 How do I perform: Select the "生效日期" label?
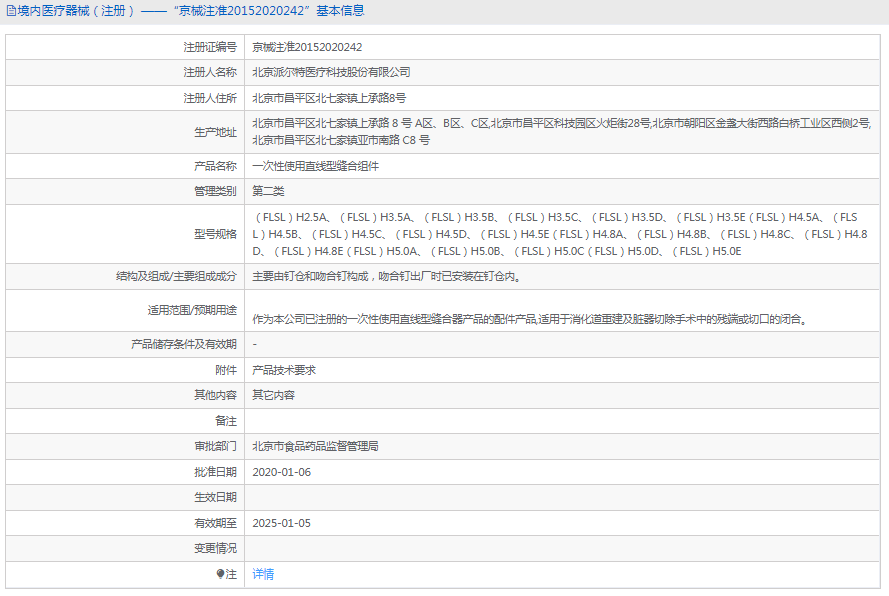click(215, 497)
